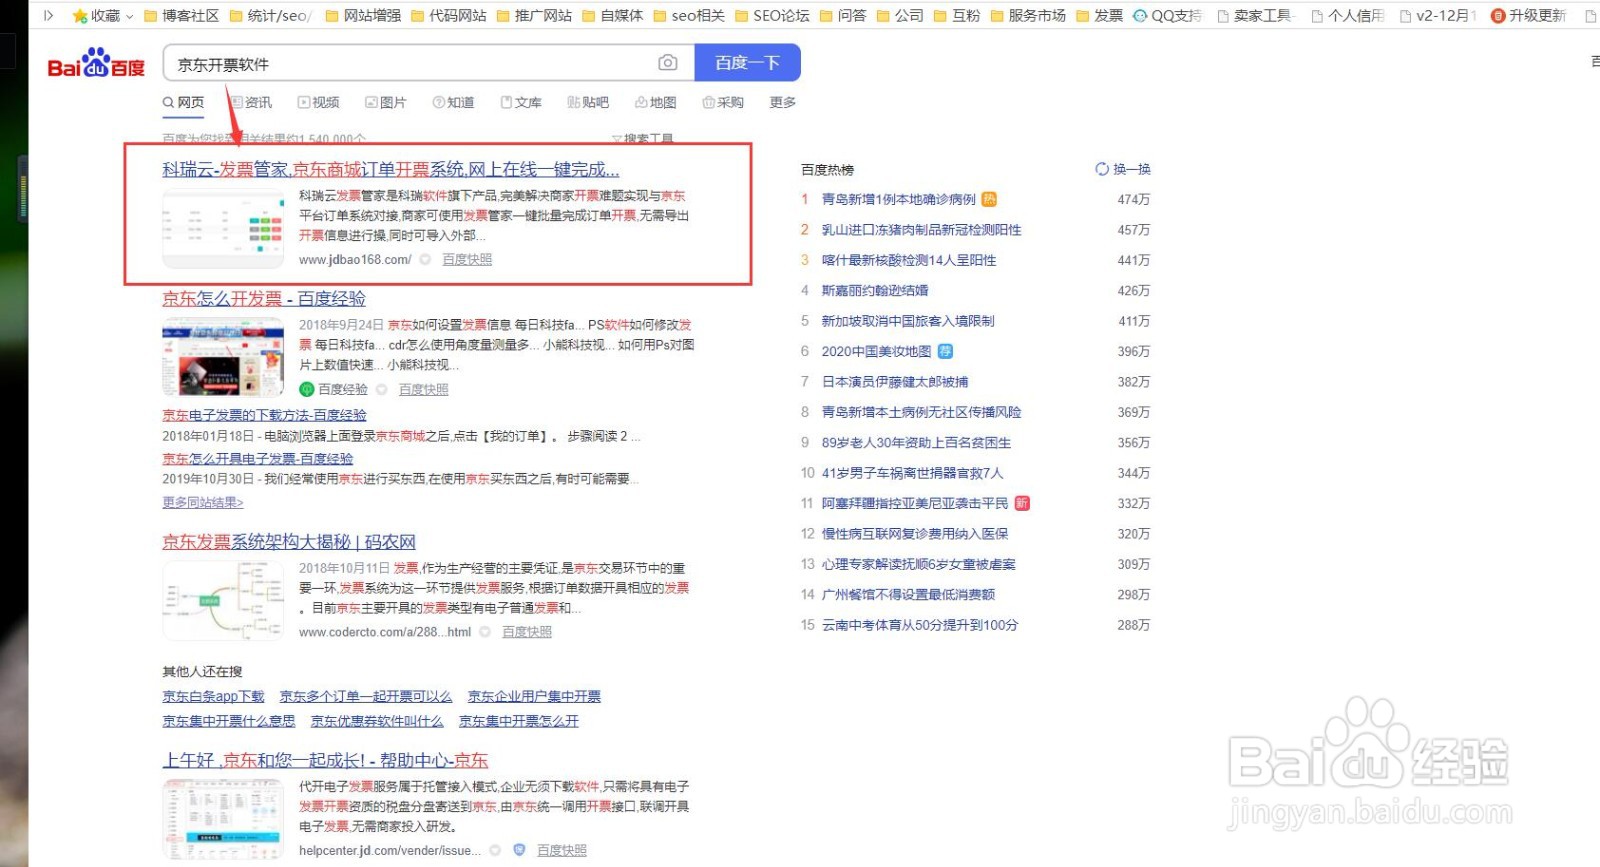The width and height of the screenshot is (1600, 867).
Task: Click 更多同站结果 link
Action: 203,502
